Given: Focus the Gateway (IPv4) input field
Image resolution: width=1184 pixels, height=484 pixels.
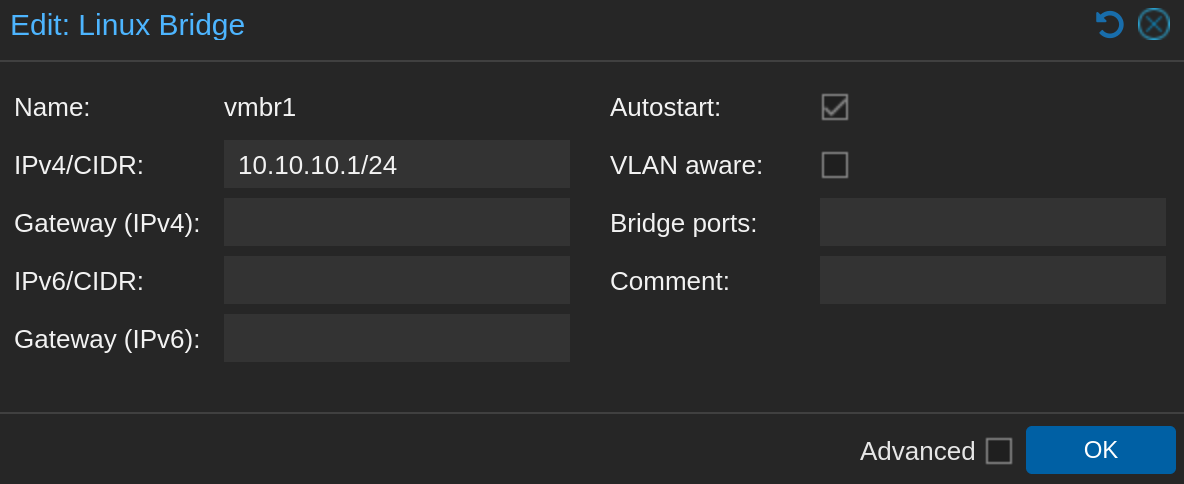Looking at the screenshot, I should (396, 222).
